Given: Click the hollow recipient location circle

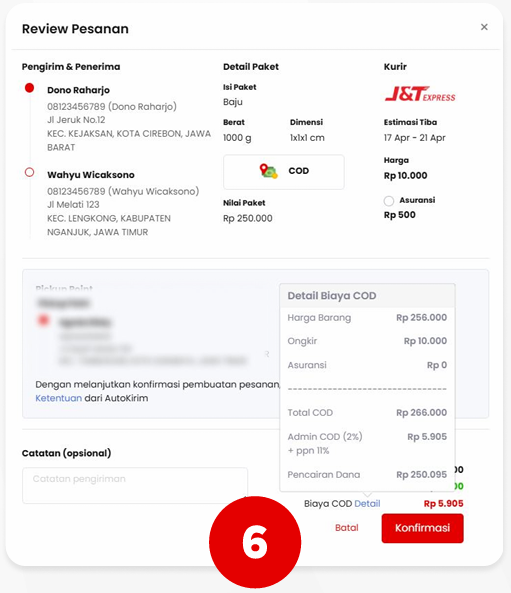Looking at the screenshot, I should (x=30, y=172).
